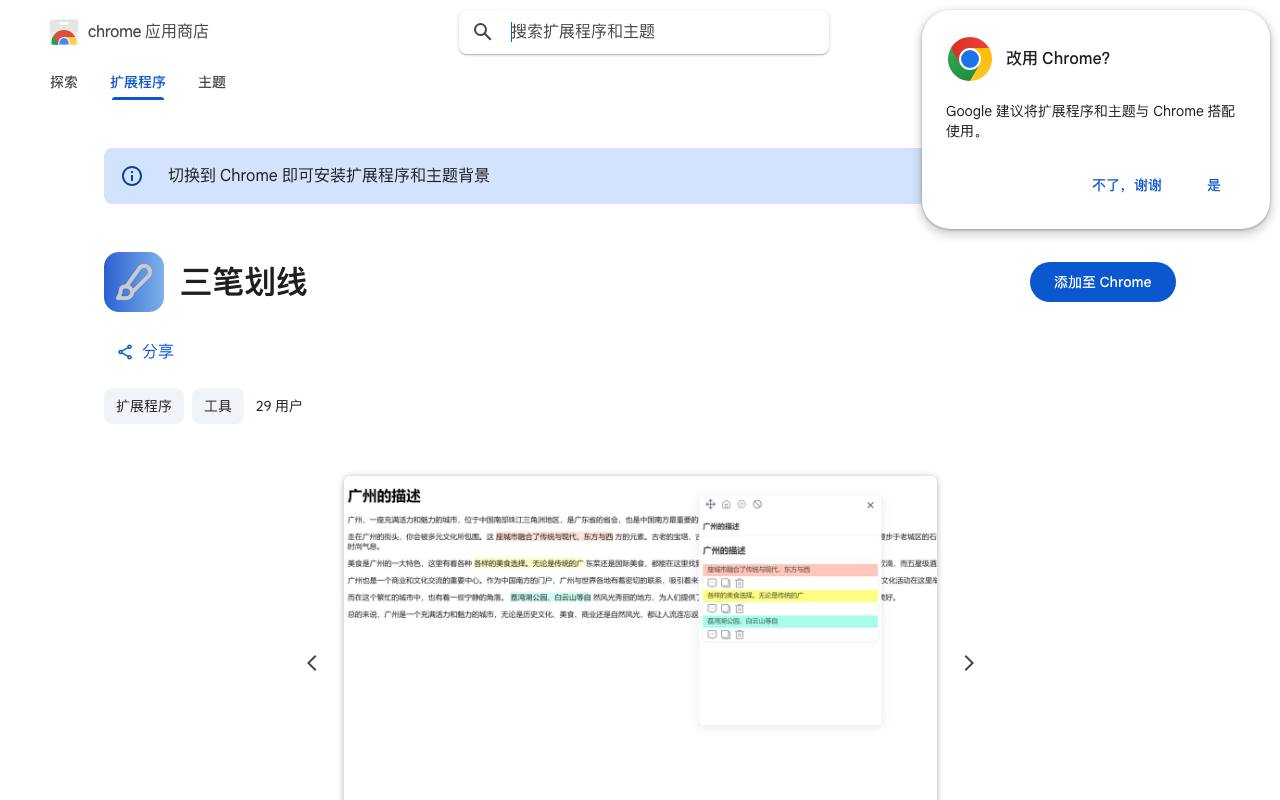Switch to the 主题 tab
Viewport: 1280px width, 800px height.
click(x=212, y=82)
